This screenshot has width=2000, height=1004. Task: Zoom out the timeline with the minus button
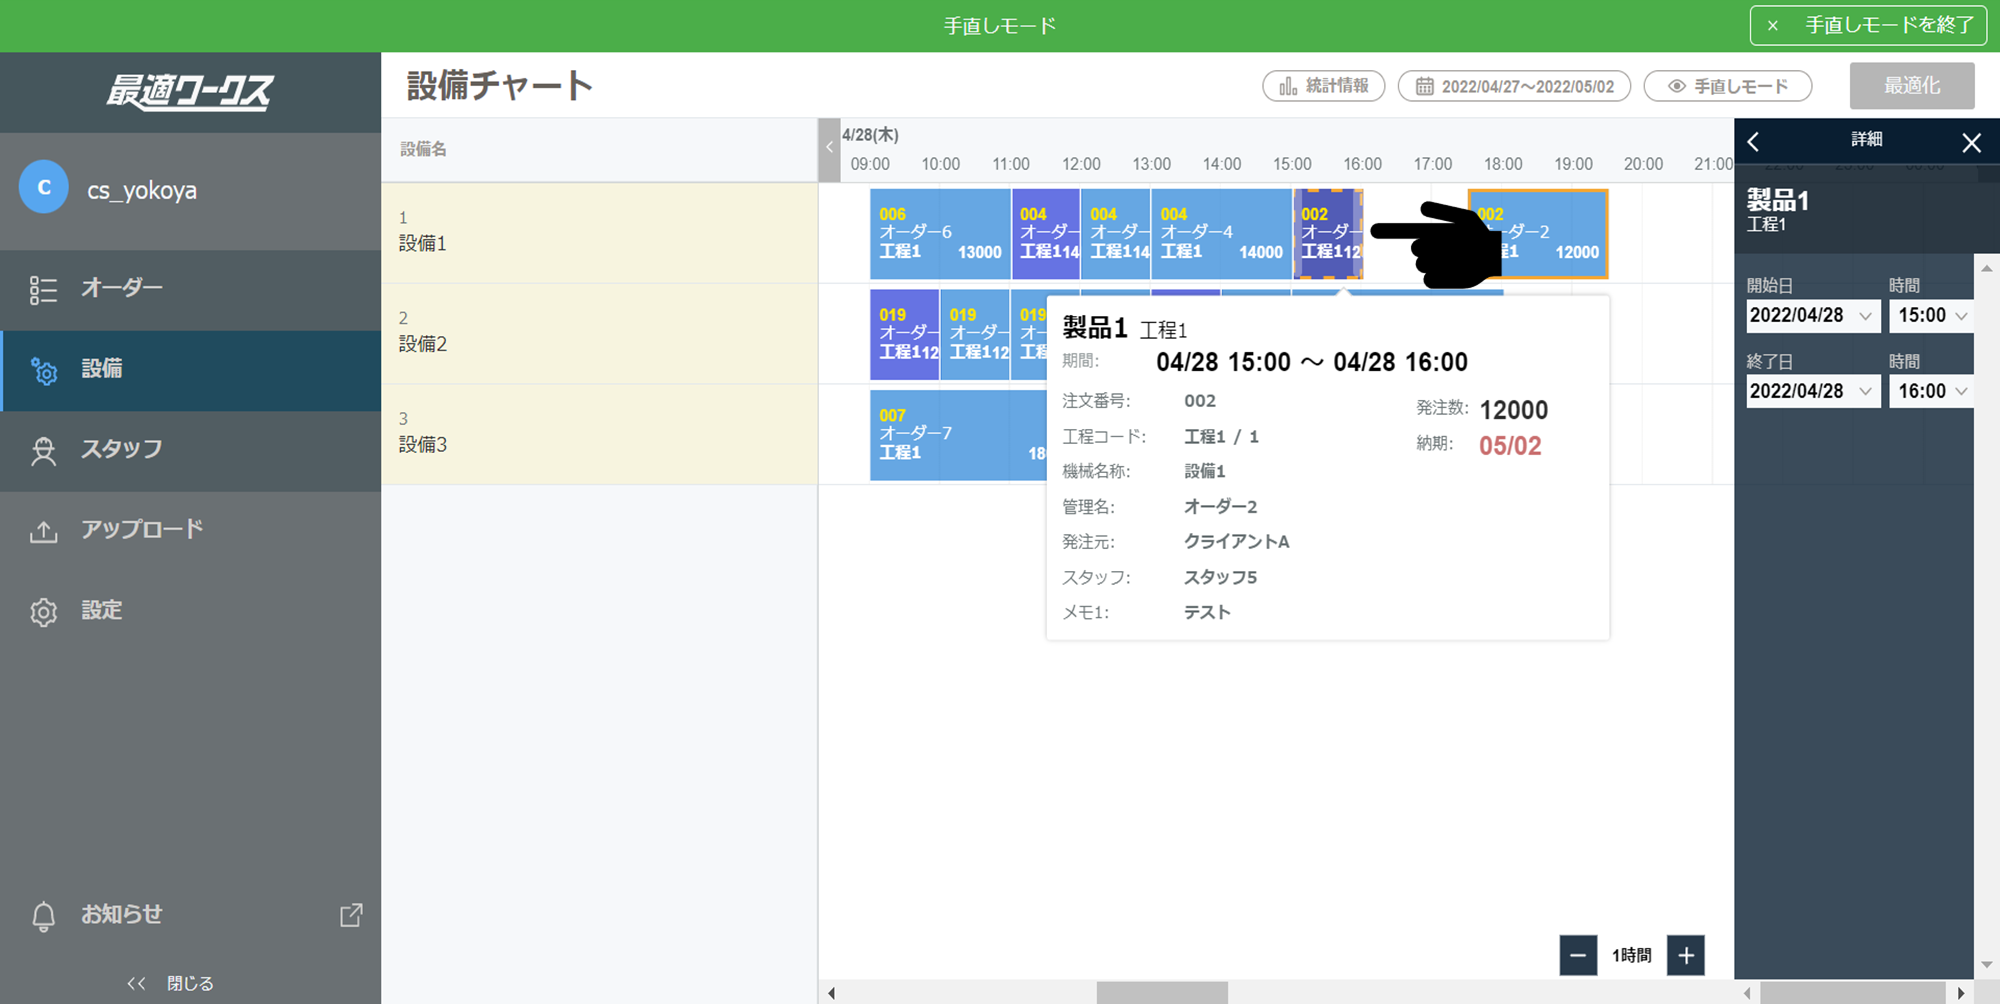tap(1578, 955)
